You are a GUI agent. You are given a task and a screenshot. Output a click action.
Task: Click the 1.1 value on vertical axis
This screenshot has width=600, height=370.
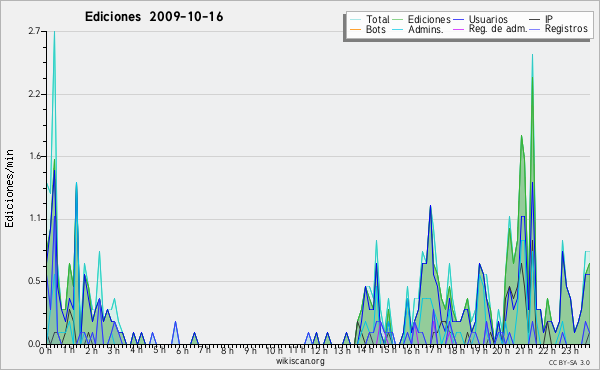(35, 219)
